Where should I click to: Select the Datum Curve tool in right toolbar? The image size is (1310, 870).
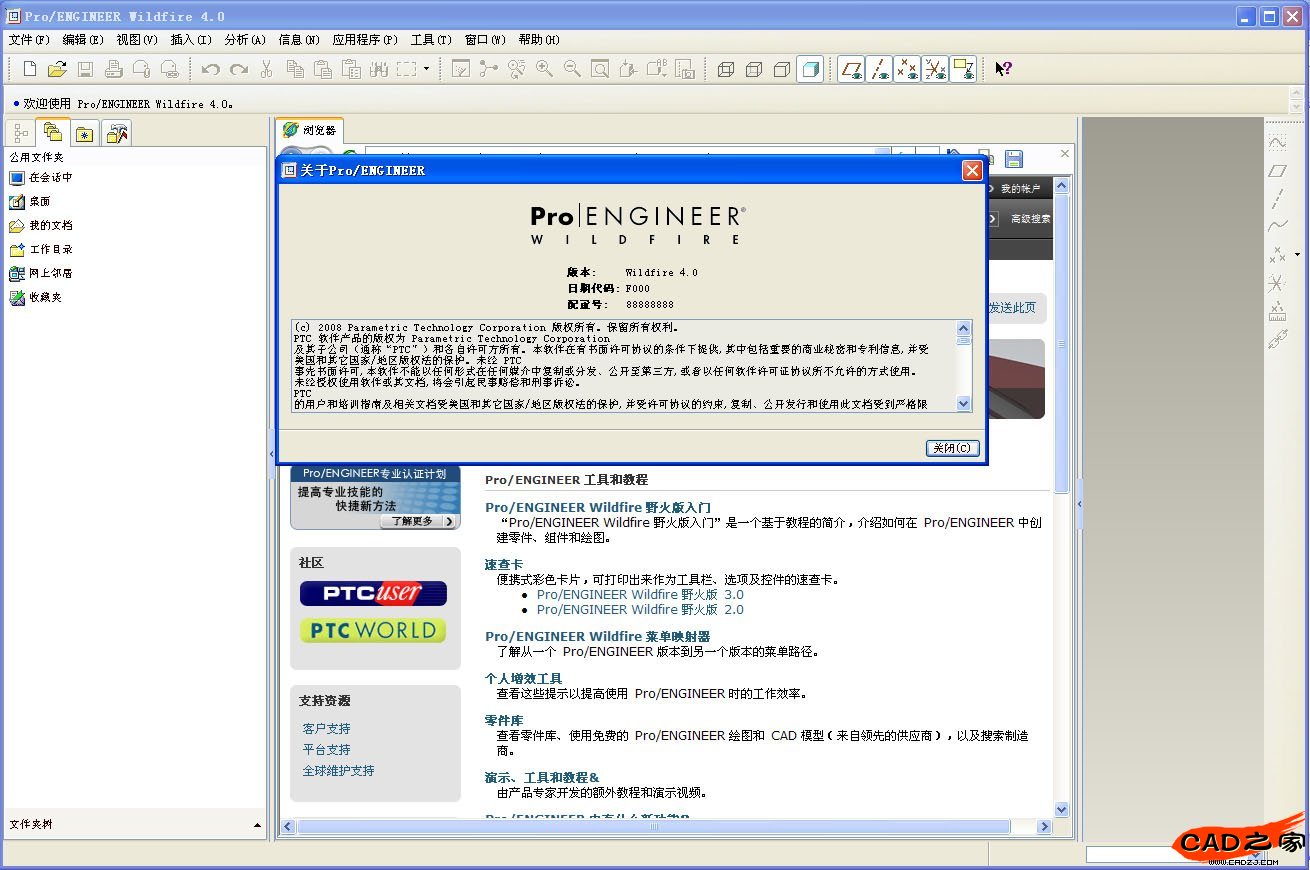[x=1277, y=226]
